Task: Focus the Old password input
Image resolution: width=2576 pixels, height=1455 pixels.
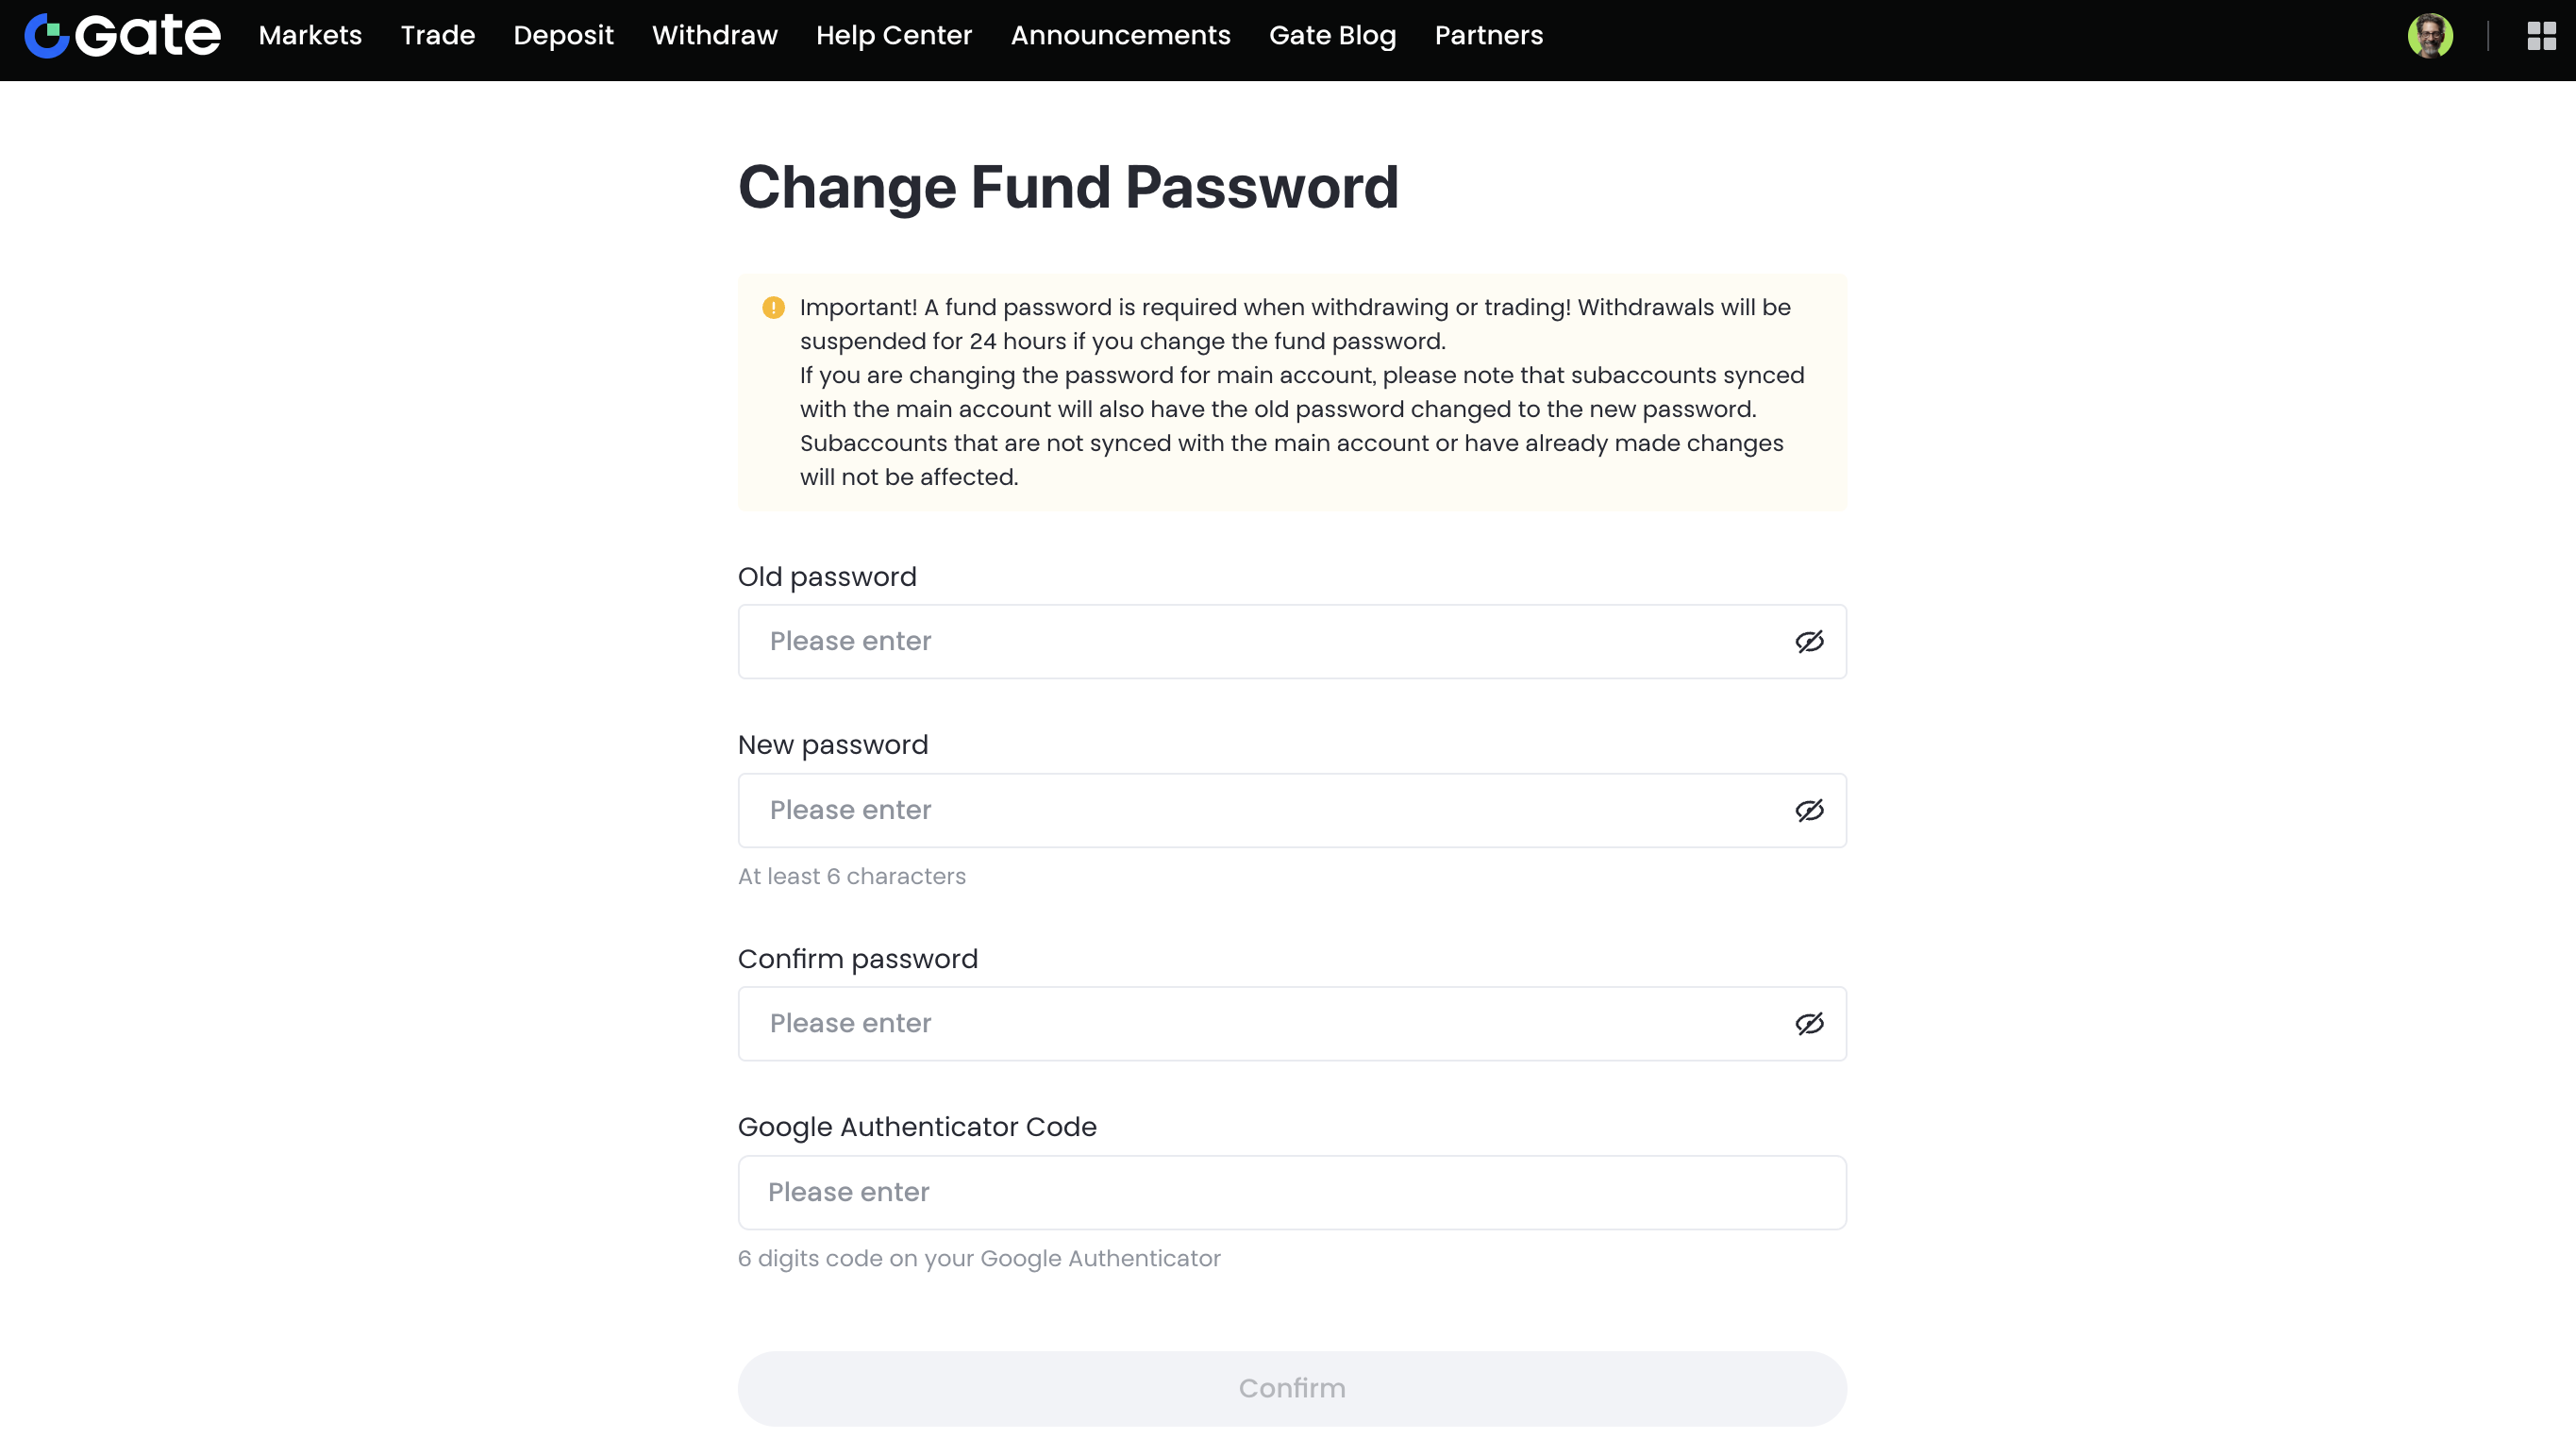Action: click(1292, 642)
